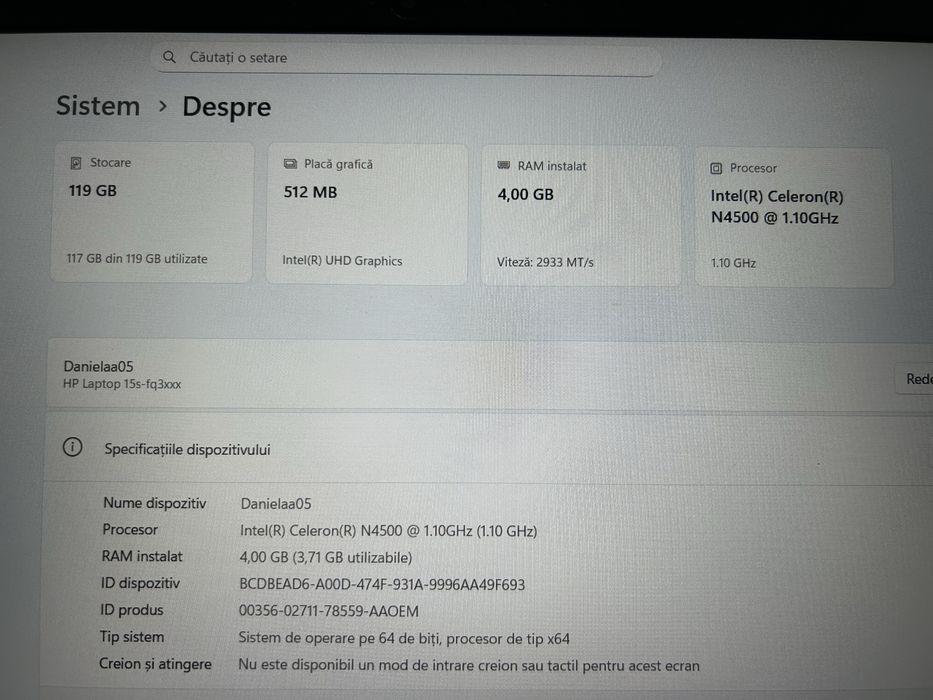Screen dimensions: 933x700
Task: Click 'Viteză: 2933 MT/s' text
Action: (x=545, y=262)
